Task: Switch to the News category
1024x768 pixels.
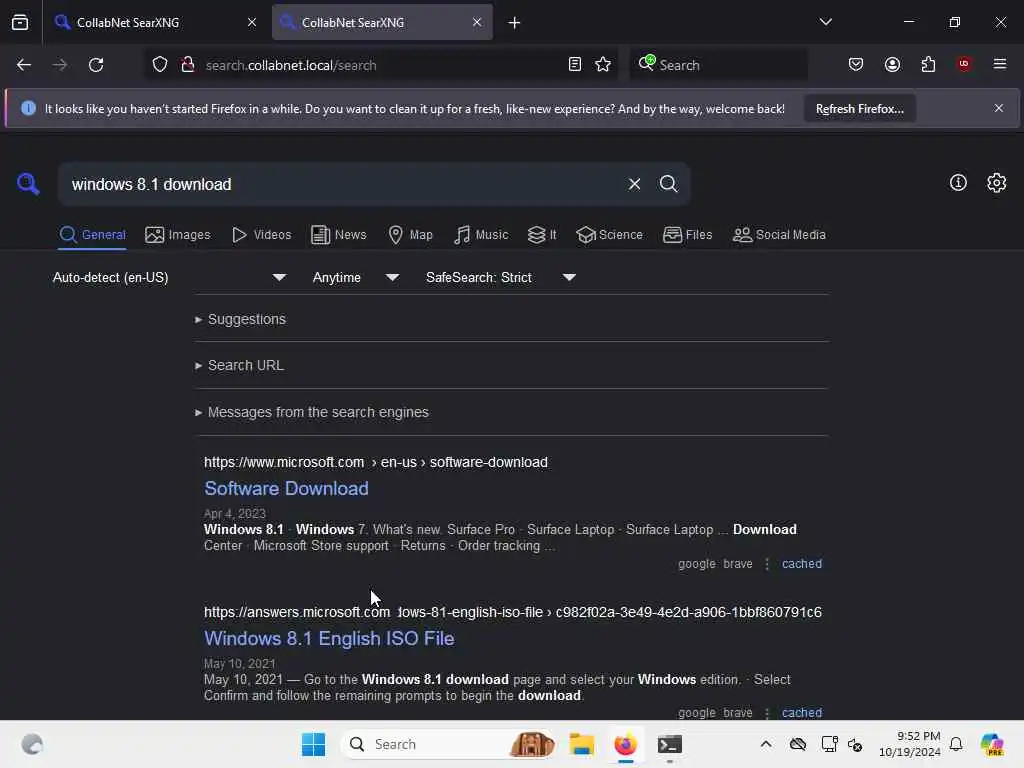Action: click(x=339, y=235)
